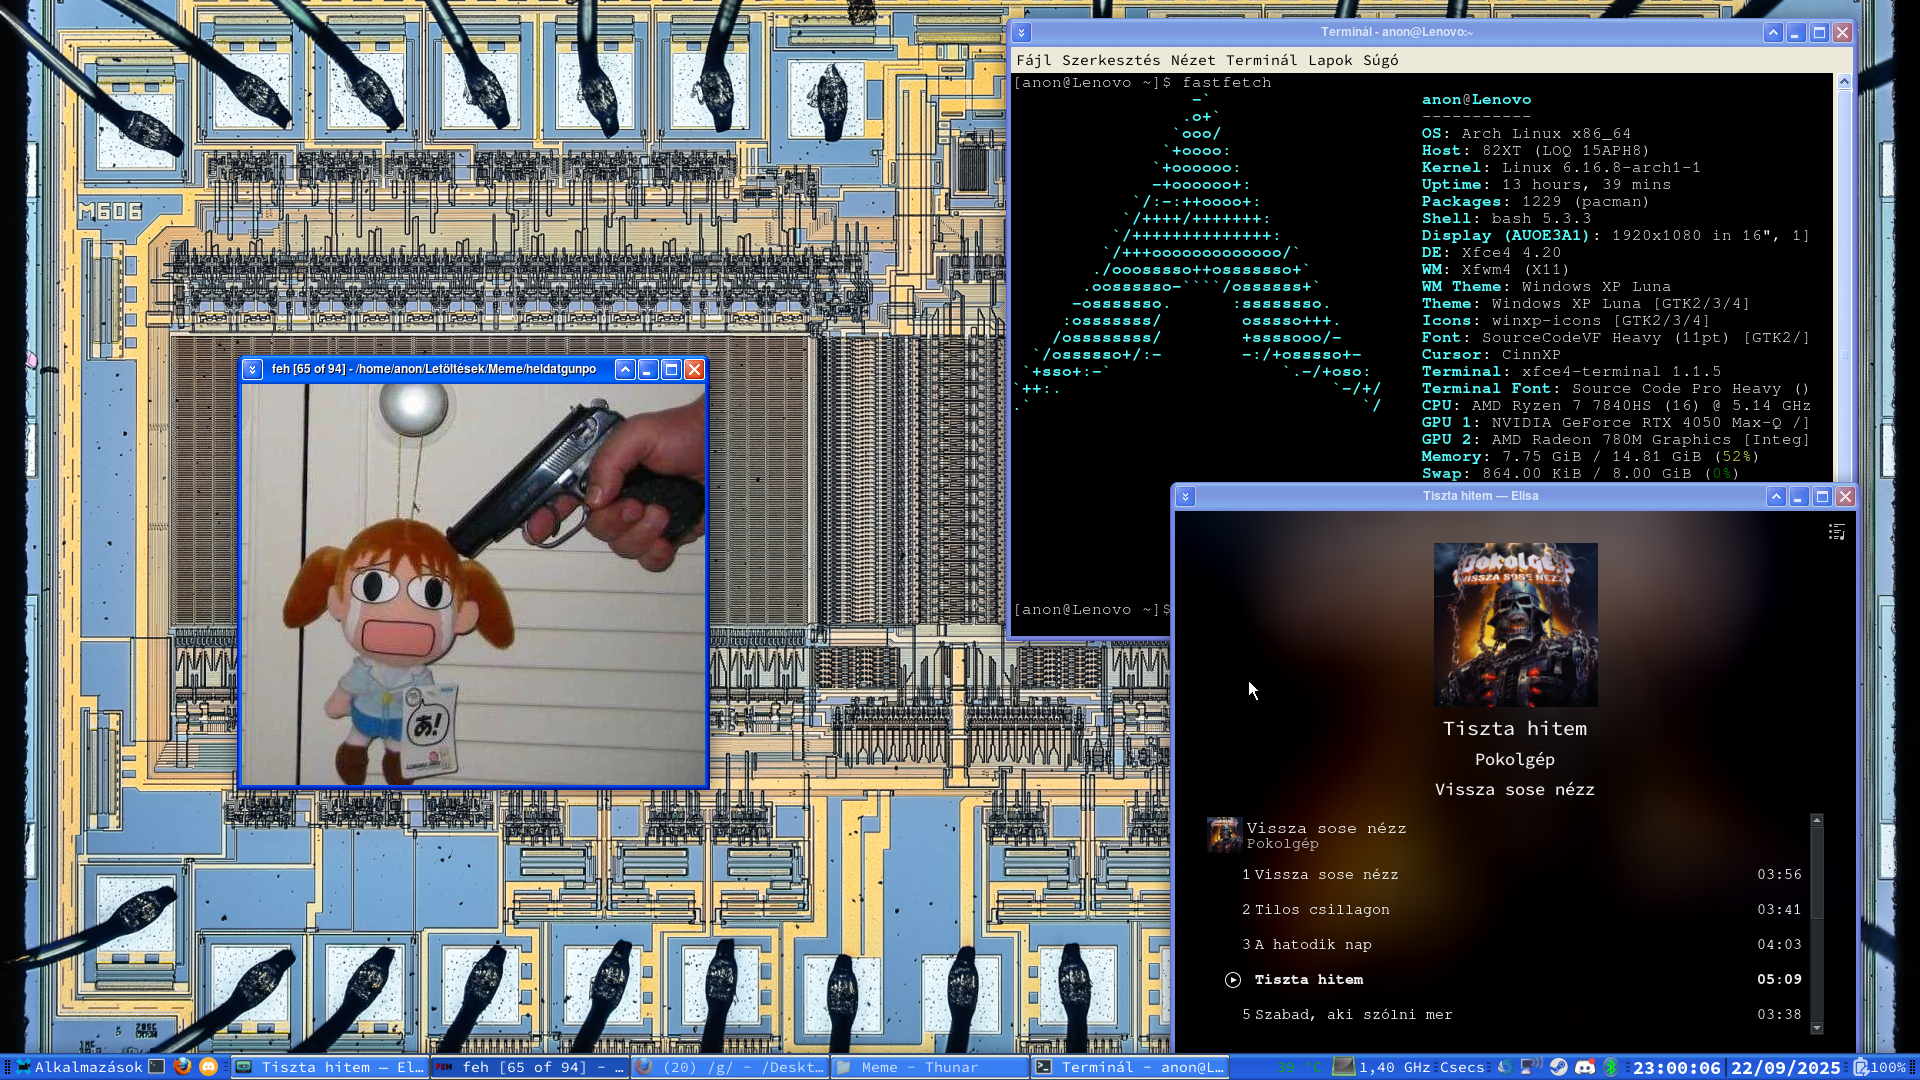Click the Steam tray icon
Image resolution: width=1920 pixels, height=1080 pixels.
coord(1558,1067)
